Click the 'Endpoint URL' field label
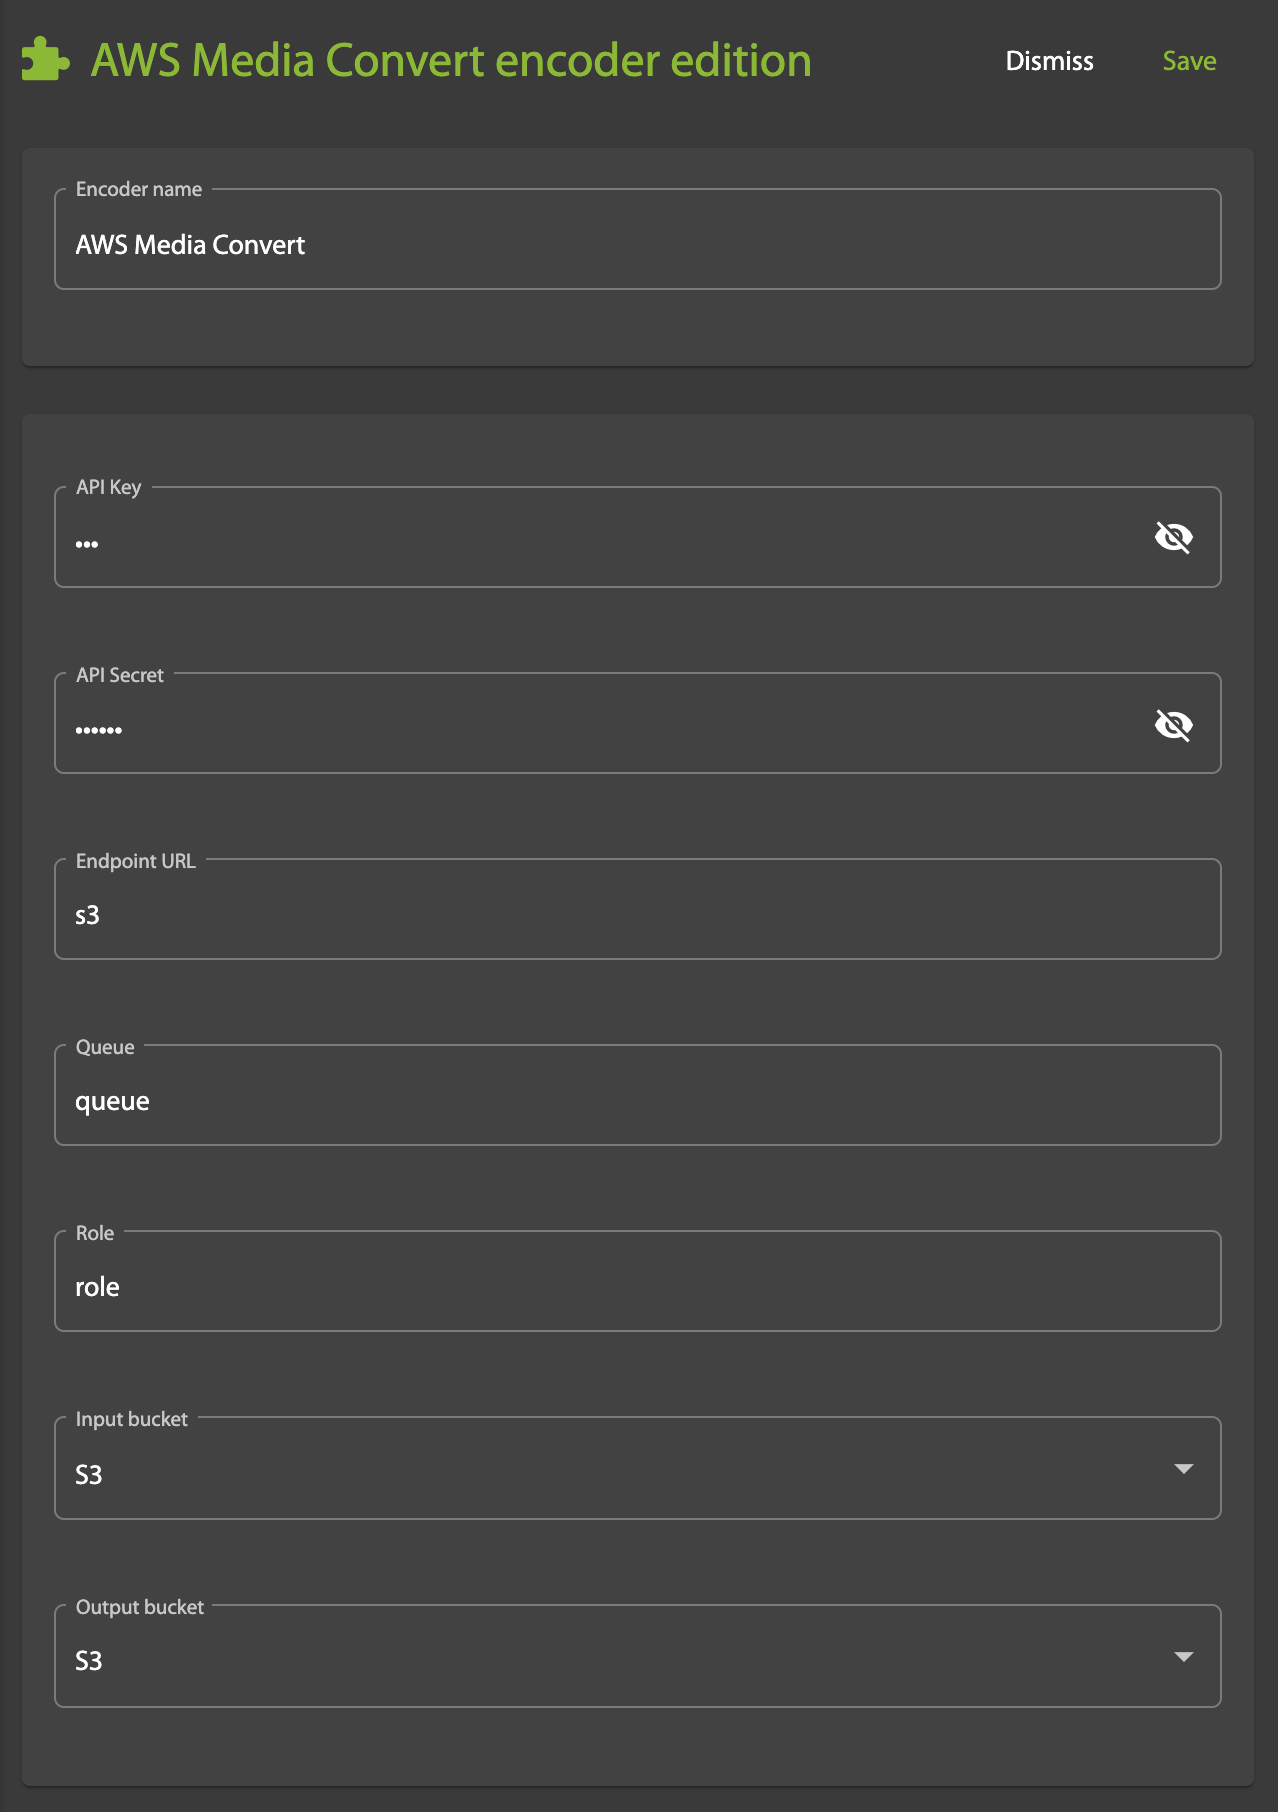Viewport: 1278px width, 1812px height. pyautogui.click(x=136, y=861)
